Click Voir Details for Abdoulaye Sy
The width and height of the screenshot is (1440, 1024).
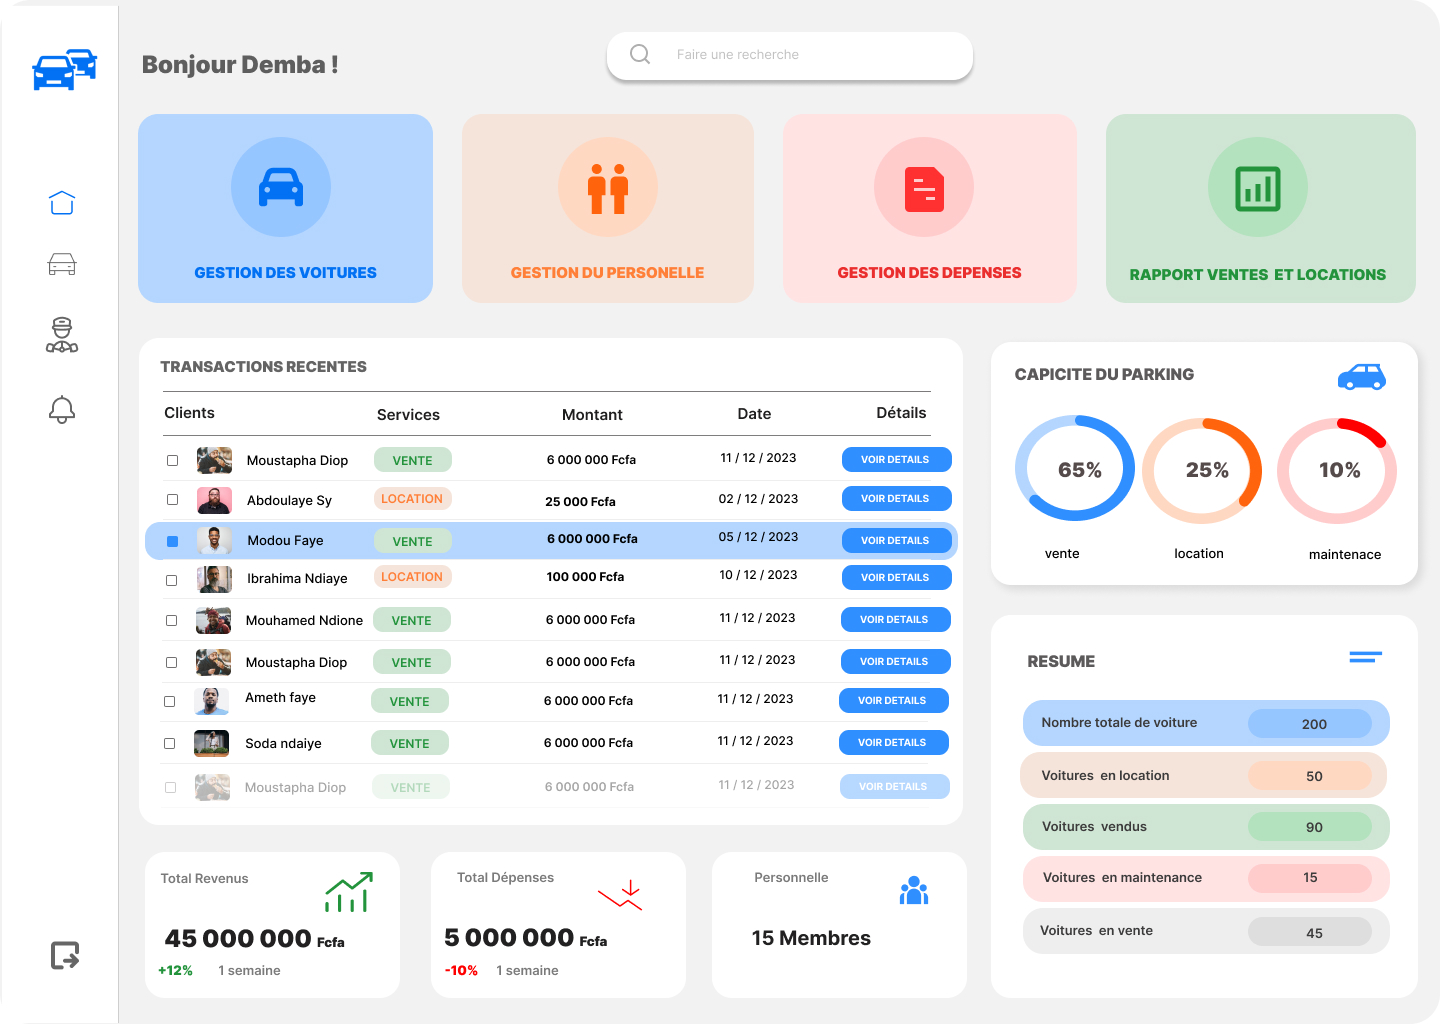coord(896,499)
